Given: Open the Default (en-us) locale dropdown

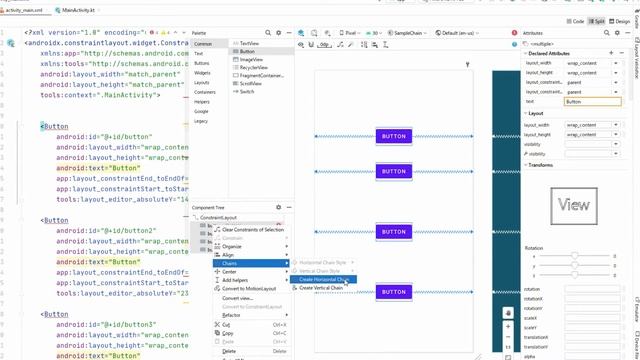Looking at the screenshot, I should [457, 33].
